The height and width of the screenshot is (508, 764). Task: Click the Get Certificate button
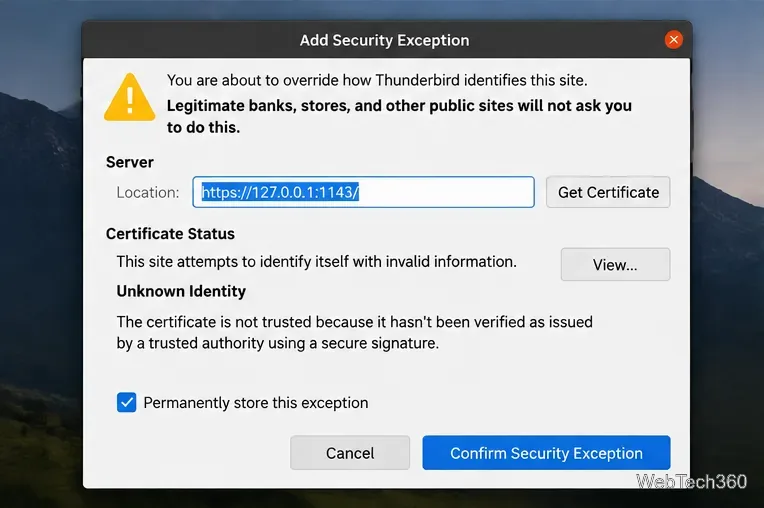[608, 192]
